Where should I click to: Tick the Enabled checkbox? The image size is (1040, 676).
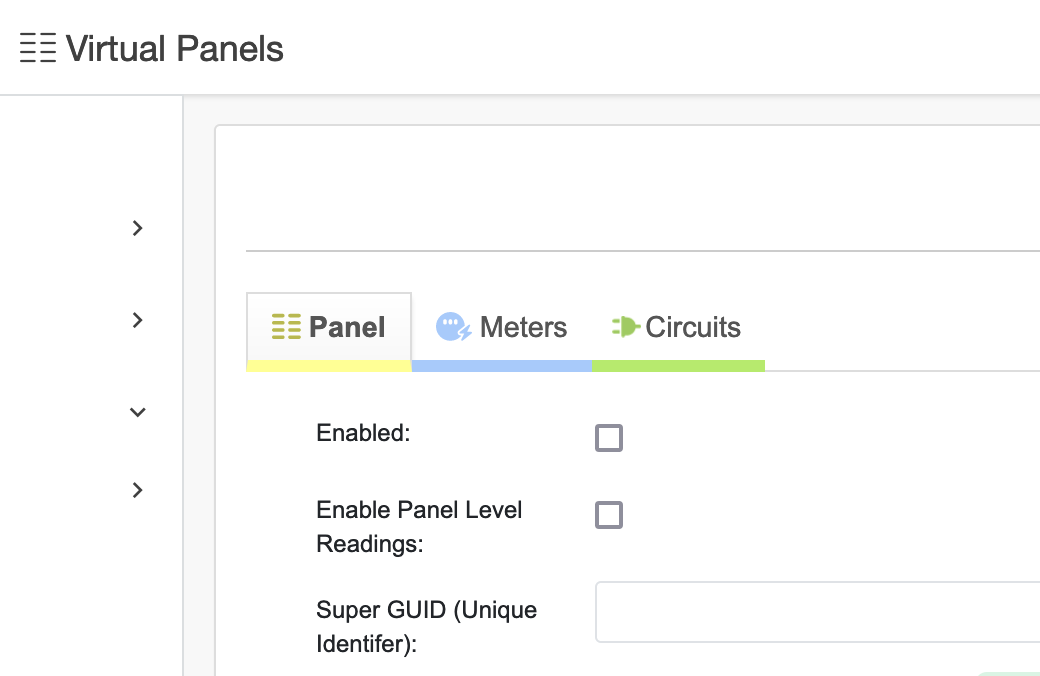click(x=609, y=438)
